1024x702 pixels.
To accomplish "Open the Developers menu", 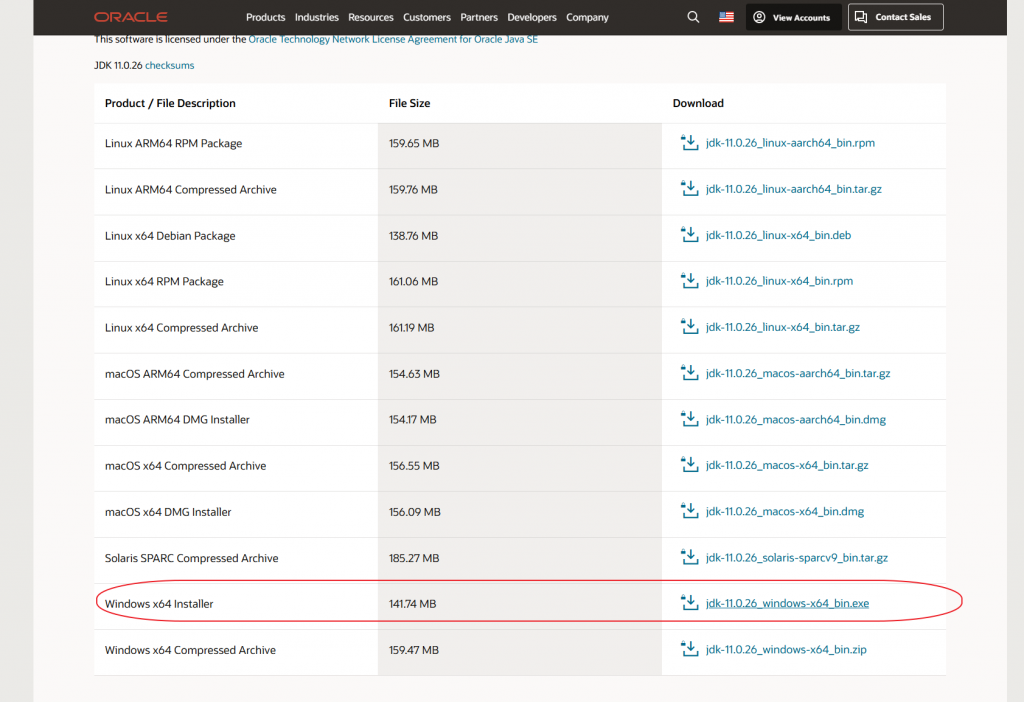I will coord(532,18).
